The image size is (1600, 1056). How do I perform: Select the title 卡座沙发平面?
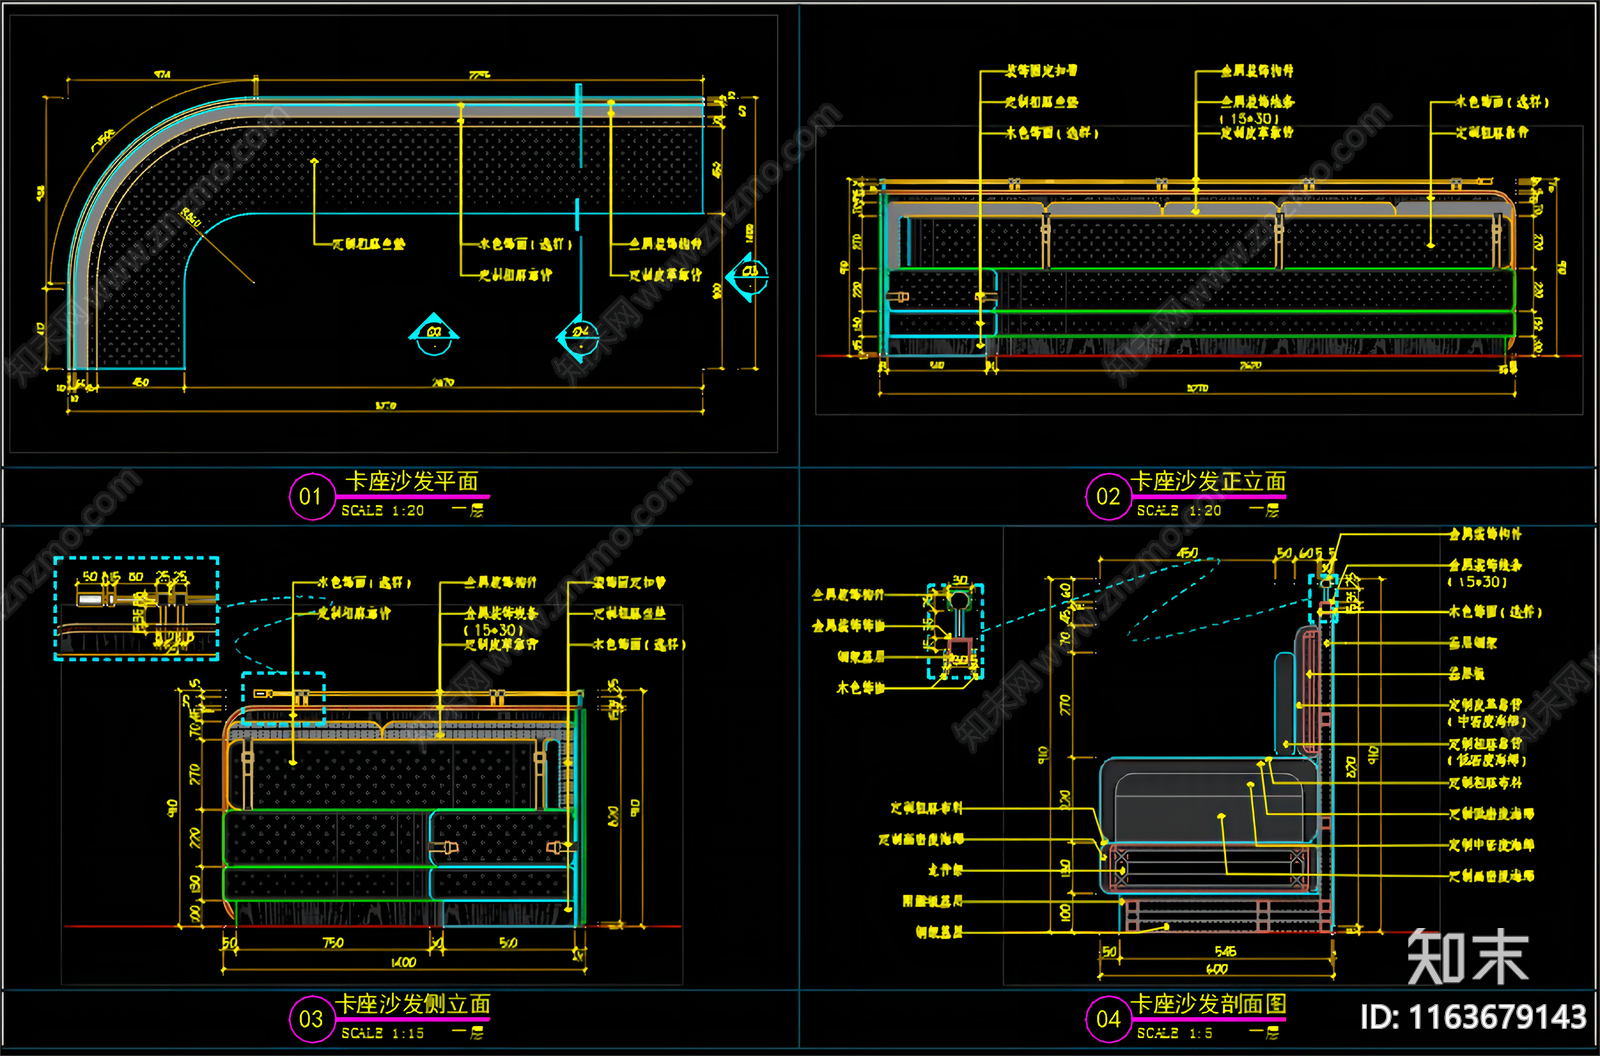[412, 482]
